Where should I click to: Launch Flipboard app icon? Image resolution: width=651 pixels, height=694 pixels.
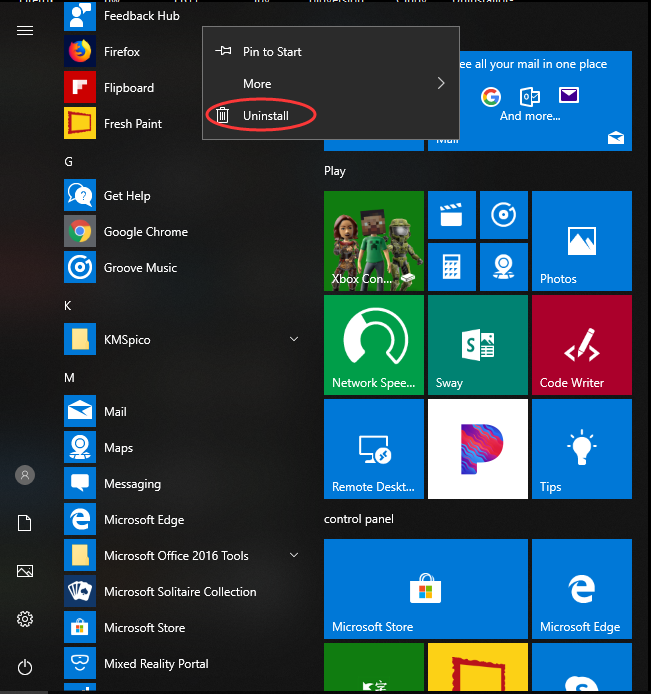pos(80,87)
